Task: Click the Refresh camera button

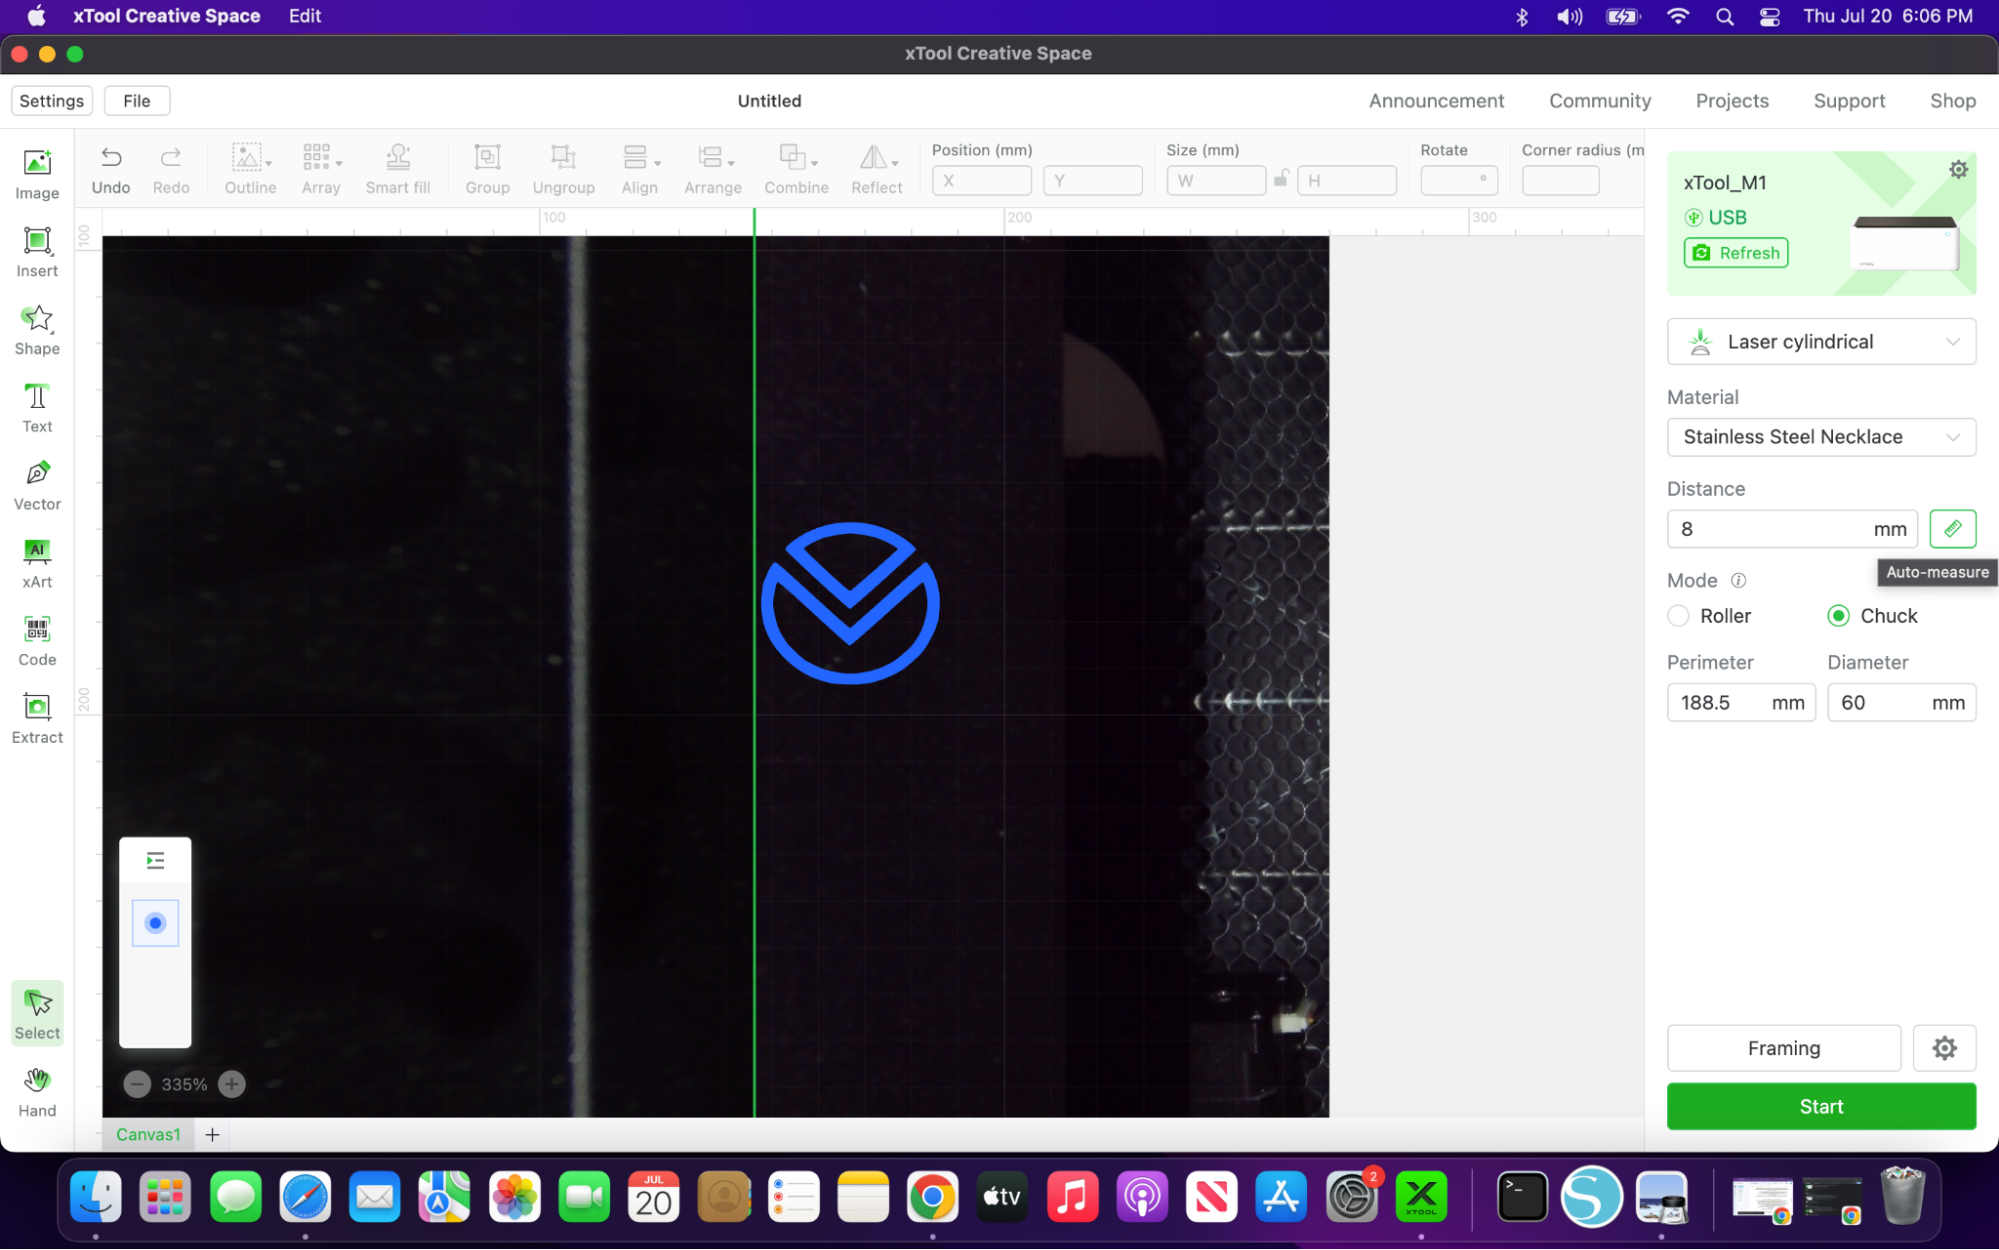Action: coord(1736,253)
